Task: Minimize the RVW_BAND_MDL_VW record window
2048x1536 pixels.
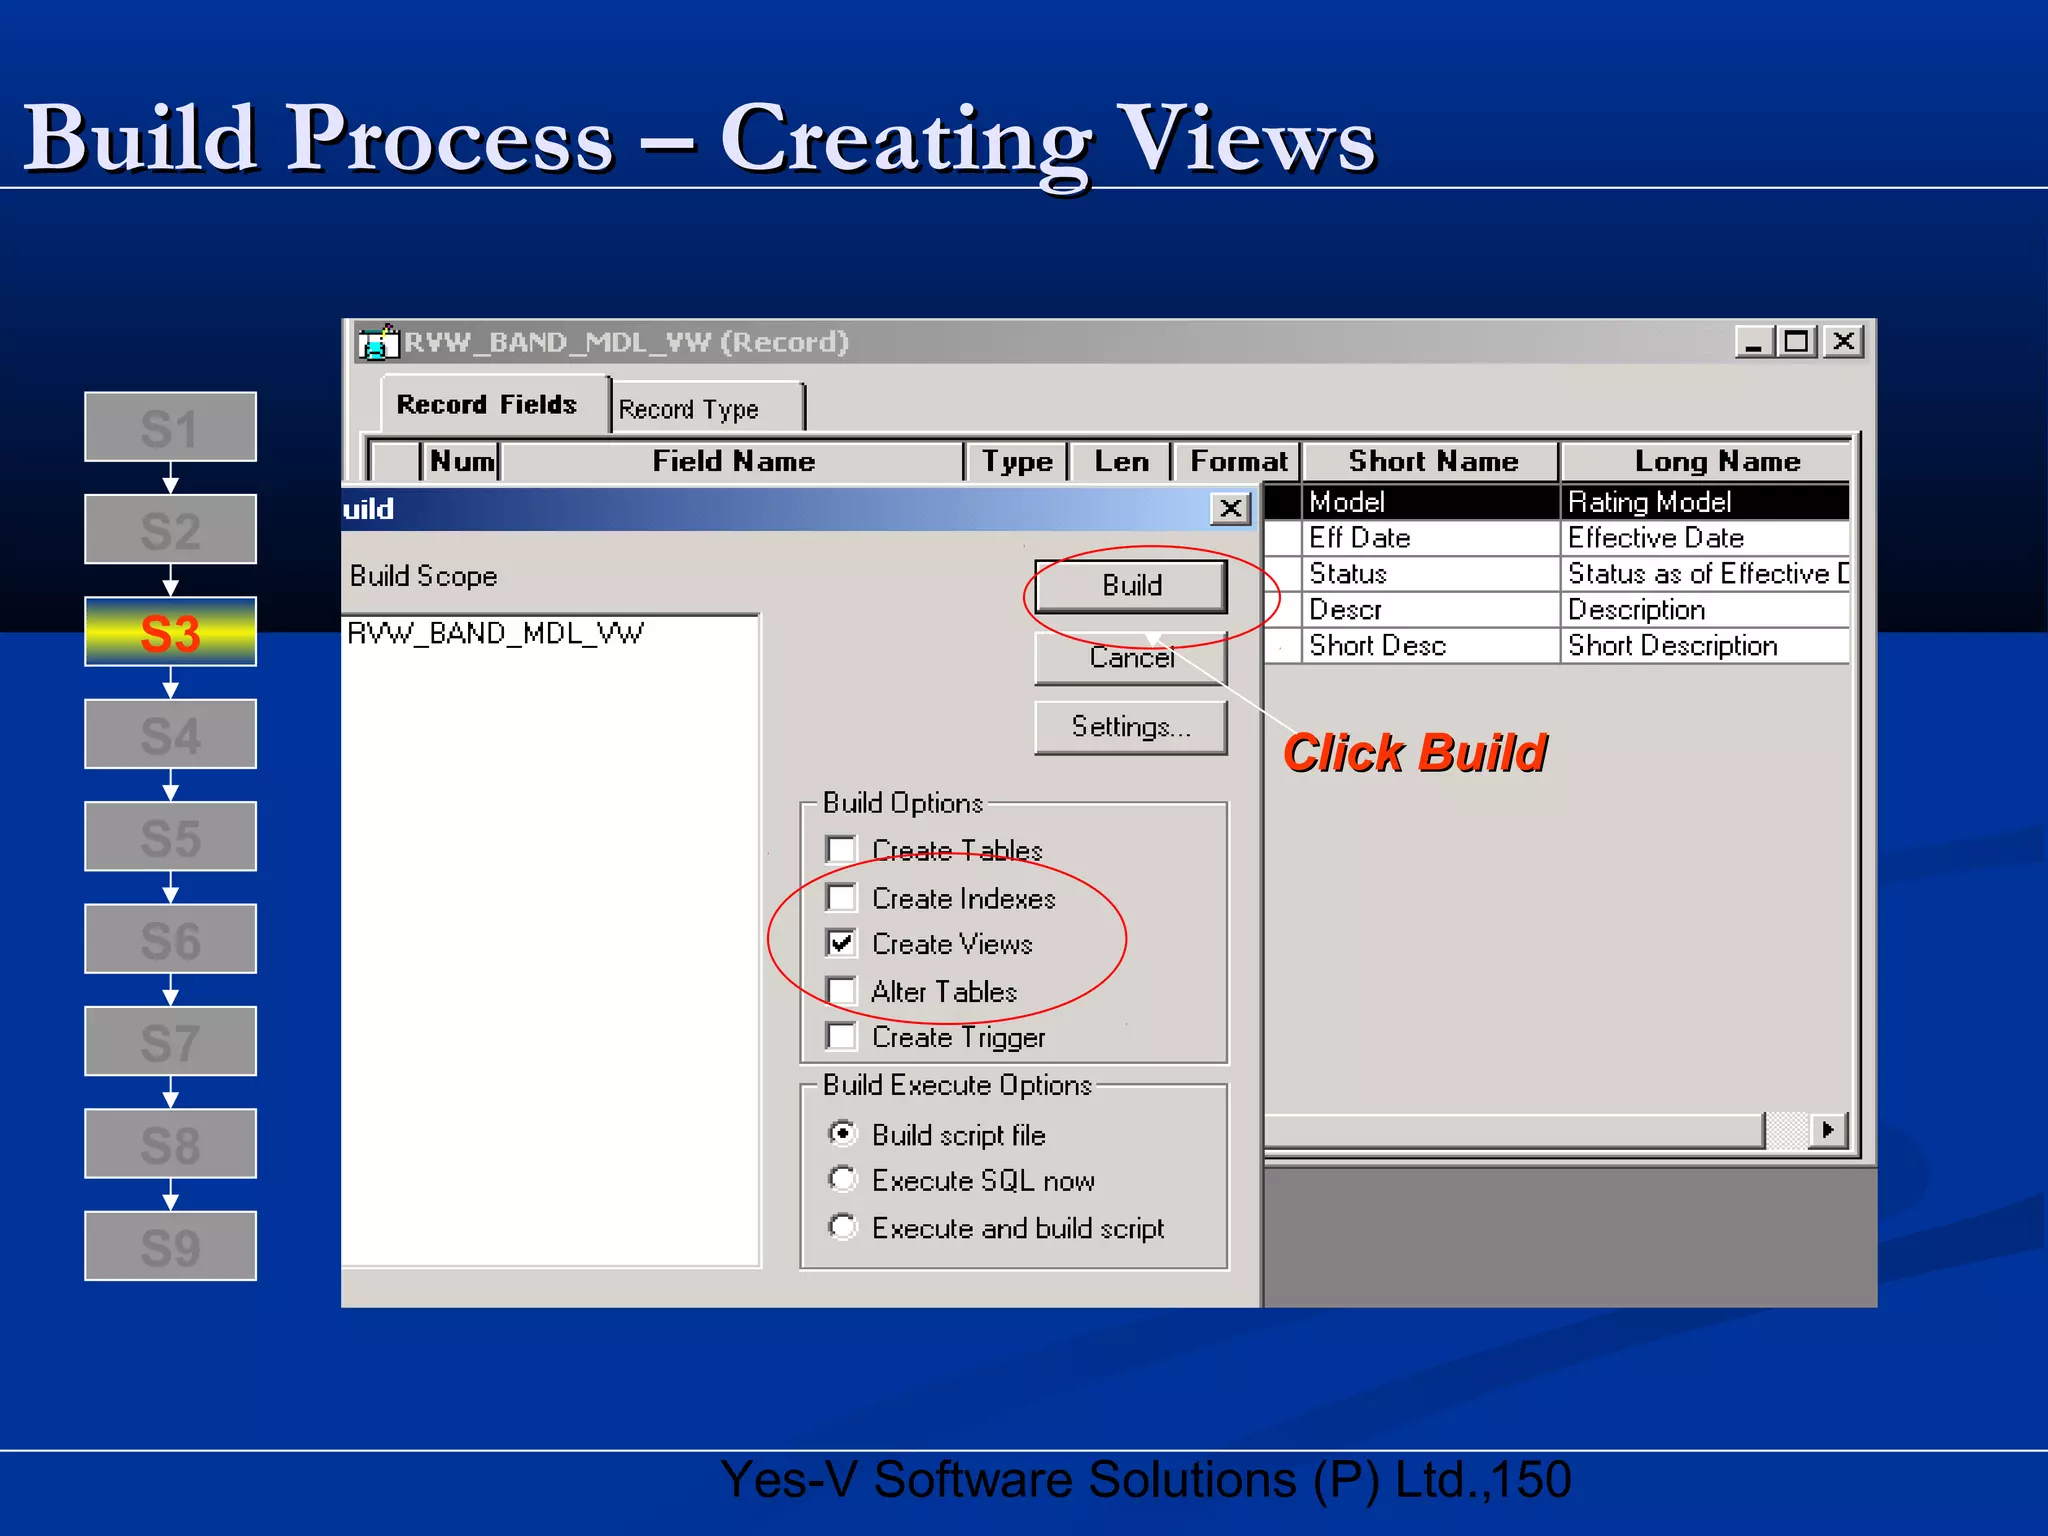Action: tap(1753, 342)
